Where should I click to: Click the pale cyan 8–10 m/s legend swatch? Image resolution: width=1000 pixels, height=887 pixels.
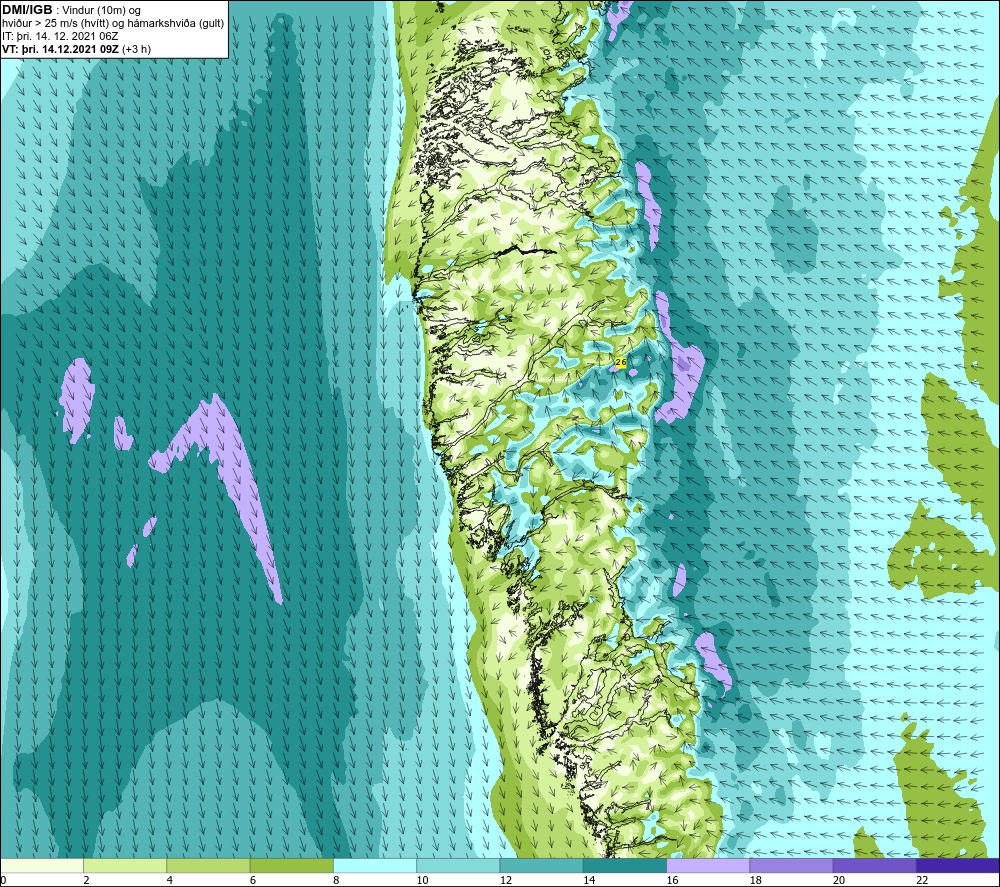coord(375,866)
